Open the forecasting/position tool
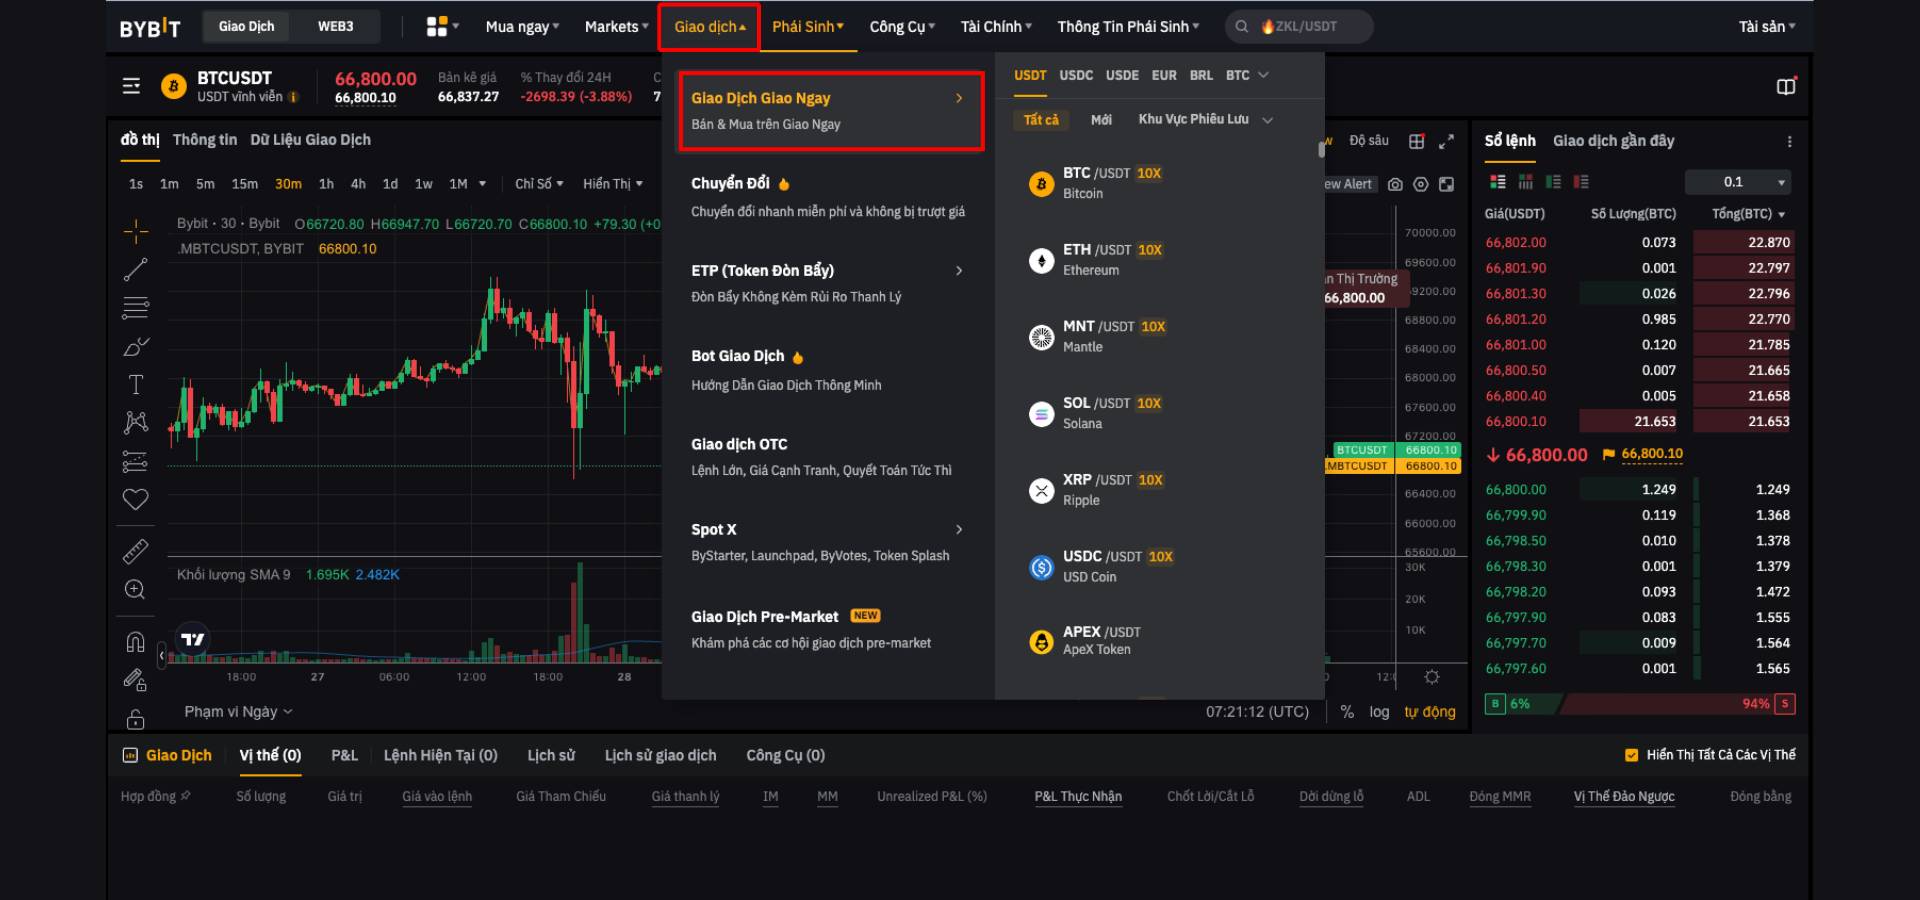The height and width of the screenshot is (900, 1920). point(136,461)
